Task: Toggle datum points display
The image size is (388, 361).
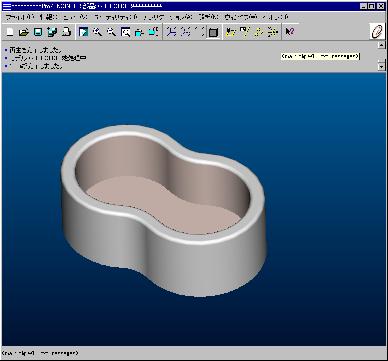Action: point(259,32)
